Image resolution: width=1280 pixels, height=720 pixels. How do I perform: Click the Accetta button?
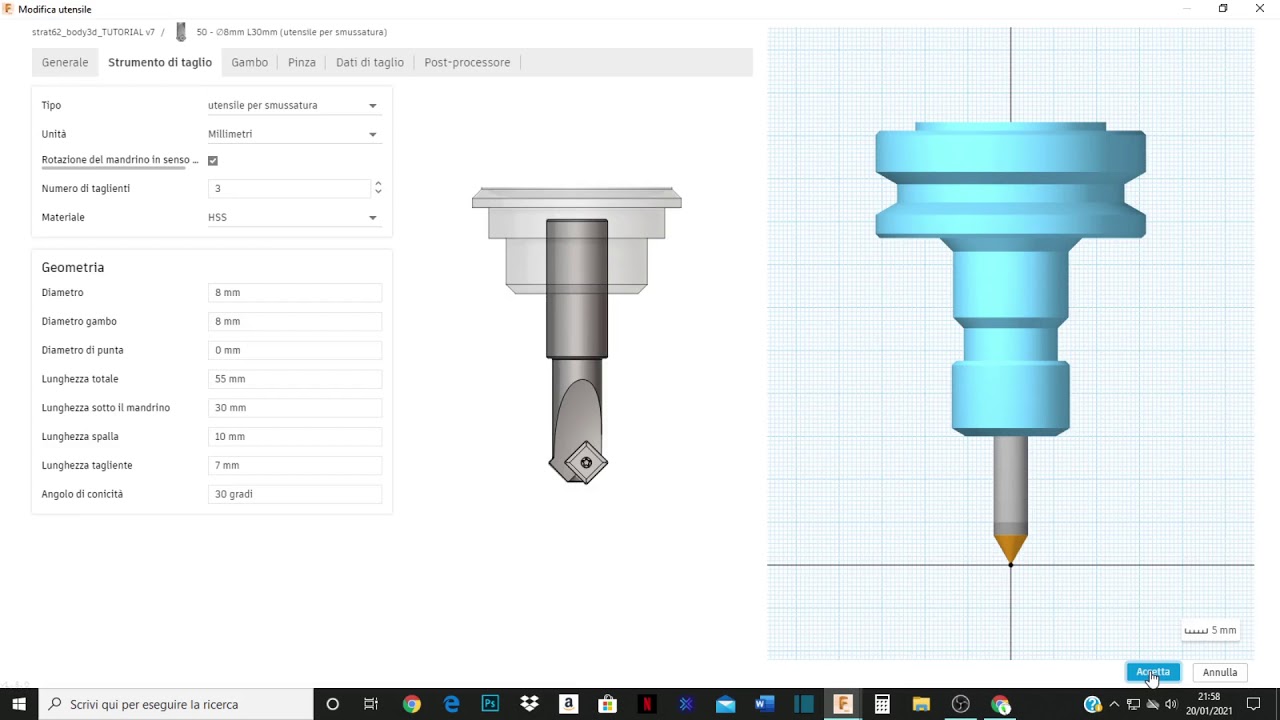pyautogui.click(x=1153, y=672)
